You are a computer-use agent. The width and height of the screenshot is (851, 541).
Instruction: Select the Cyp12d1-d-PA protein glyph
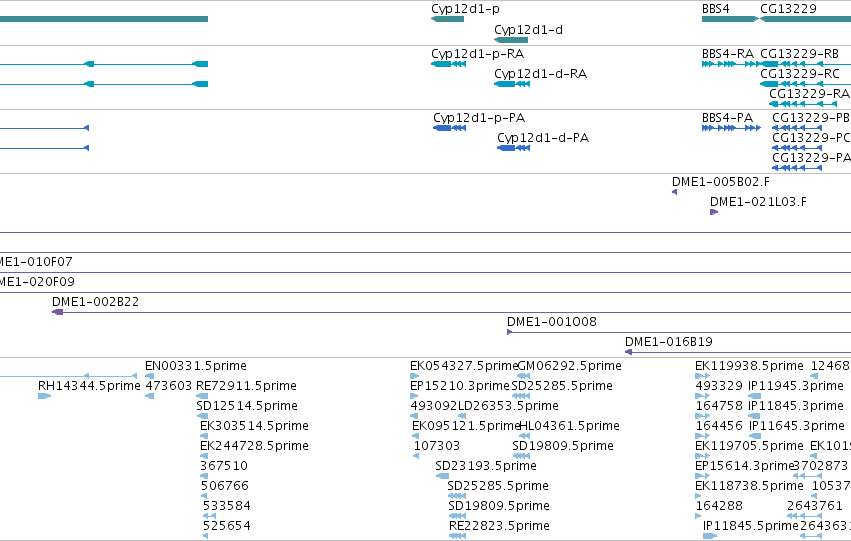(513, 148)
